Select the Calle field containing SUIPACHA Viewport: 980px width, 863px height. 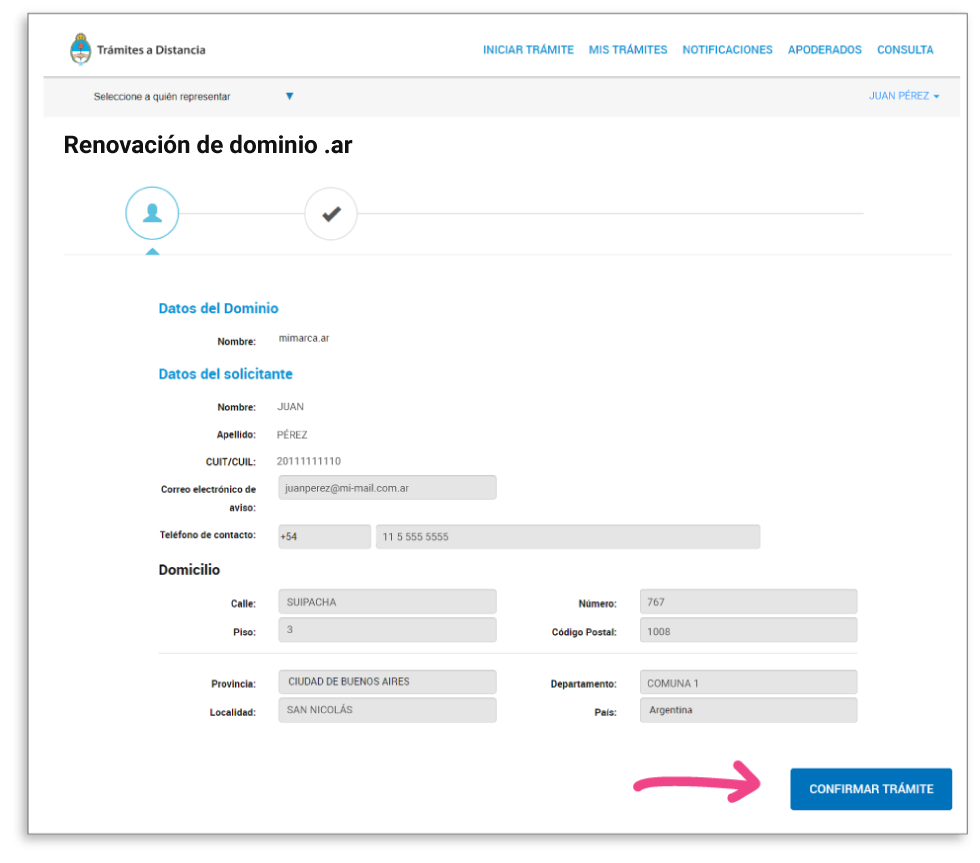[x=387, y=601]
